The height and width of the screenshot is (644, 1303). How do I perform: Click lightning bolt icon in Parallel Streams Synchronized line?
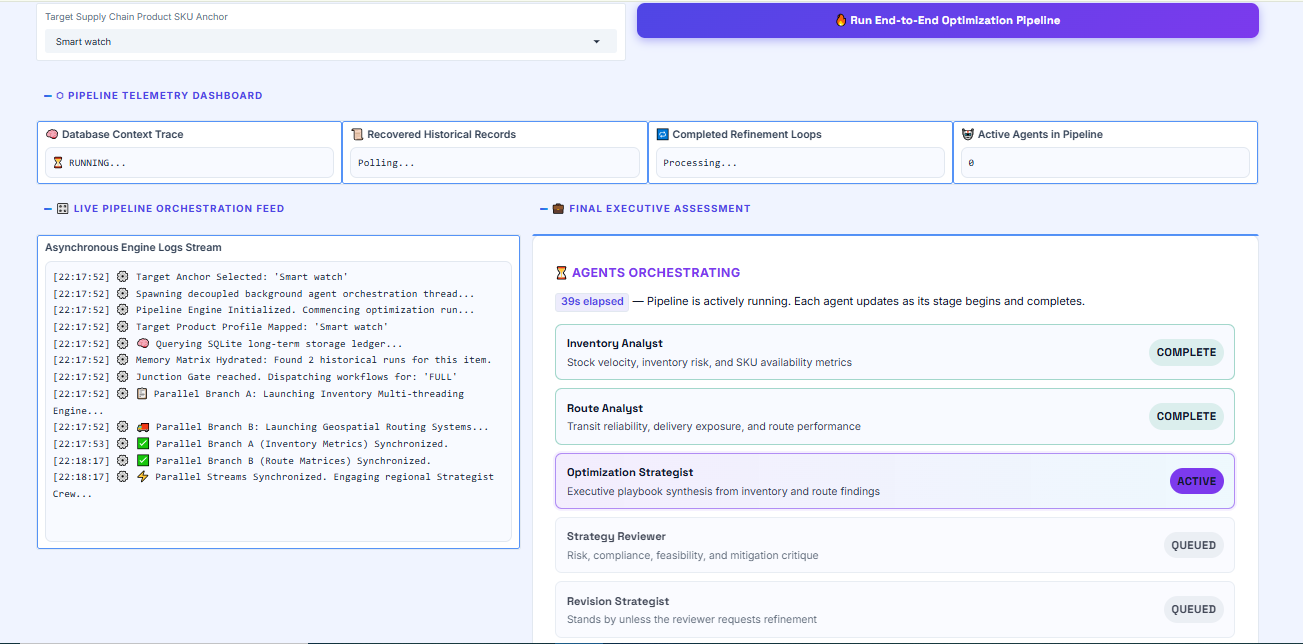(x=143, y=477)
